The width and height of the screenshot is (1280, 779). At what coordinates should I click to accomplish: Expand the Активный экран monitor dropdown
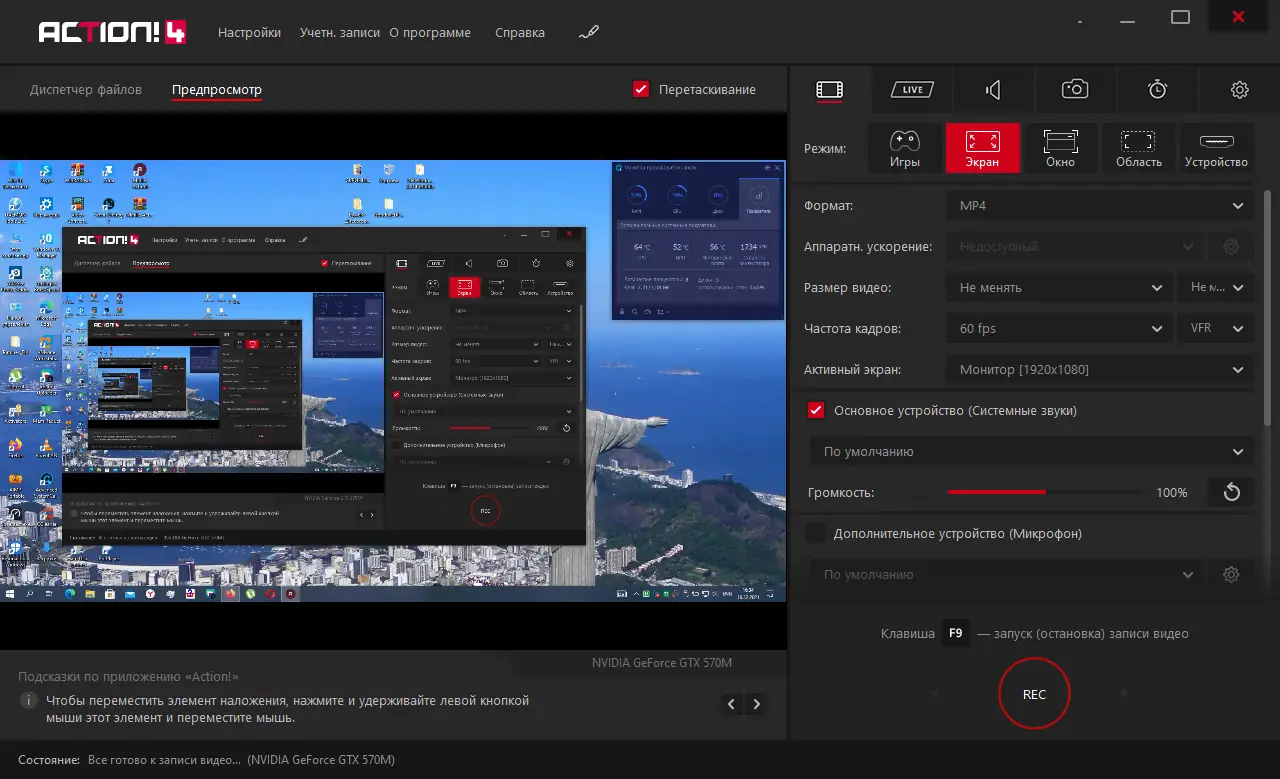[x=1099, y=369]
